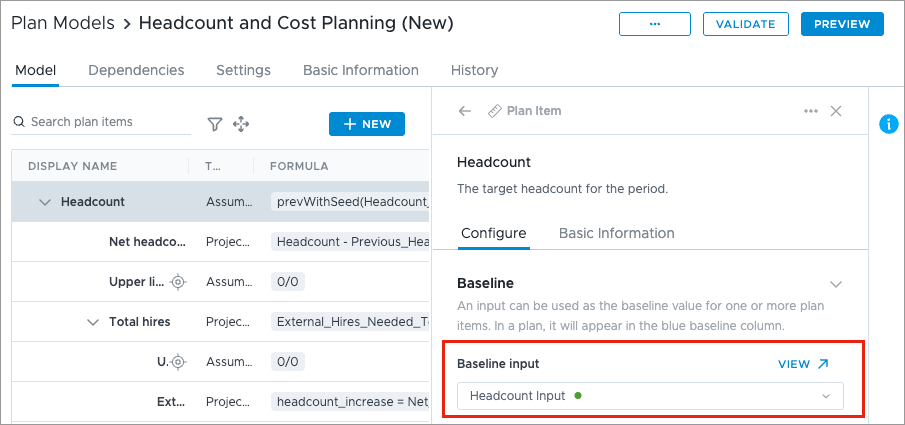
Task: Open the Headcount Input dropdown
Action: 650,396
